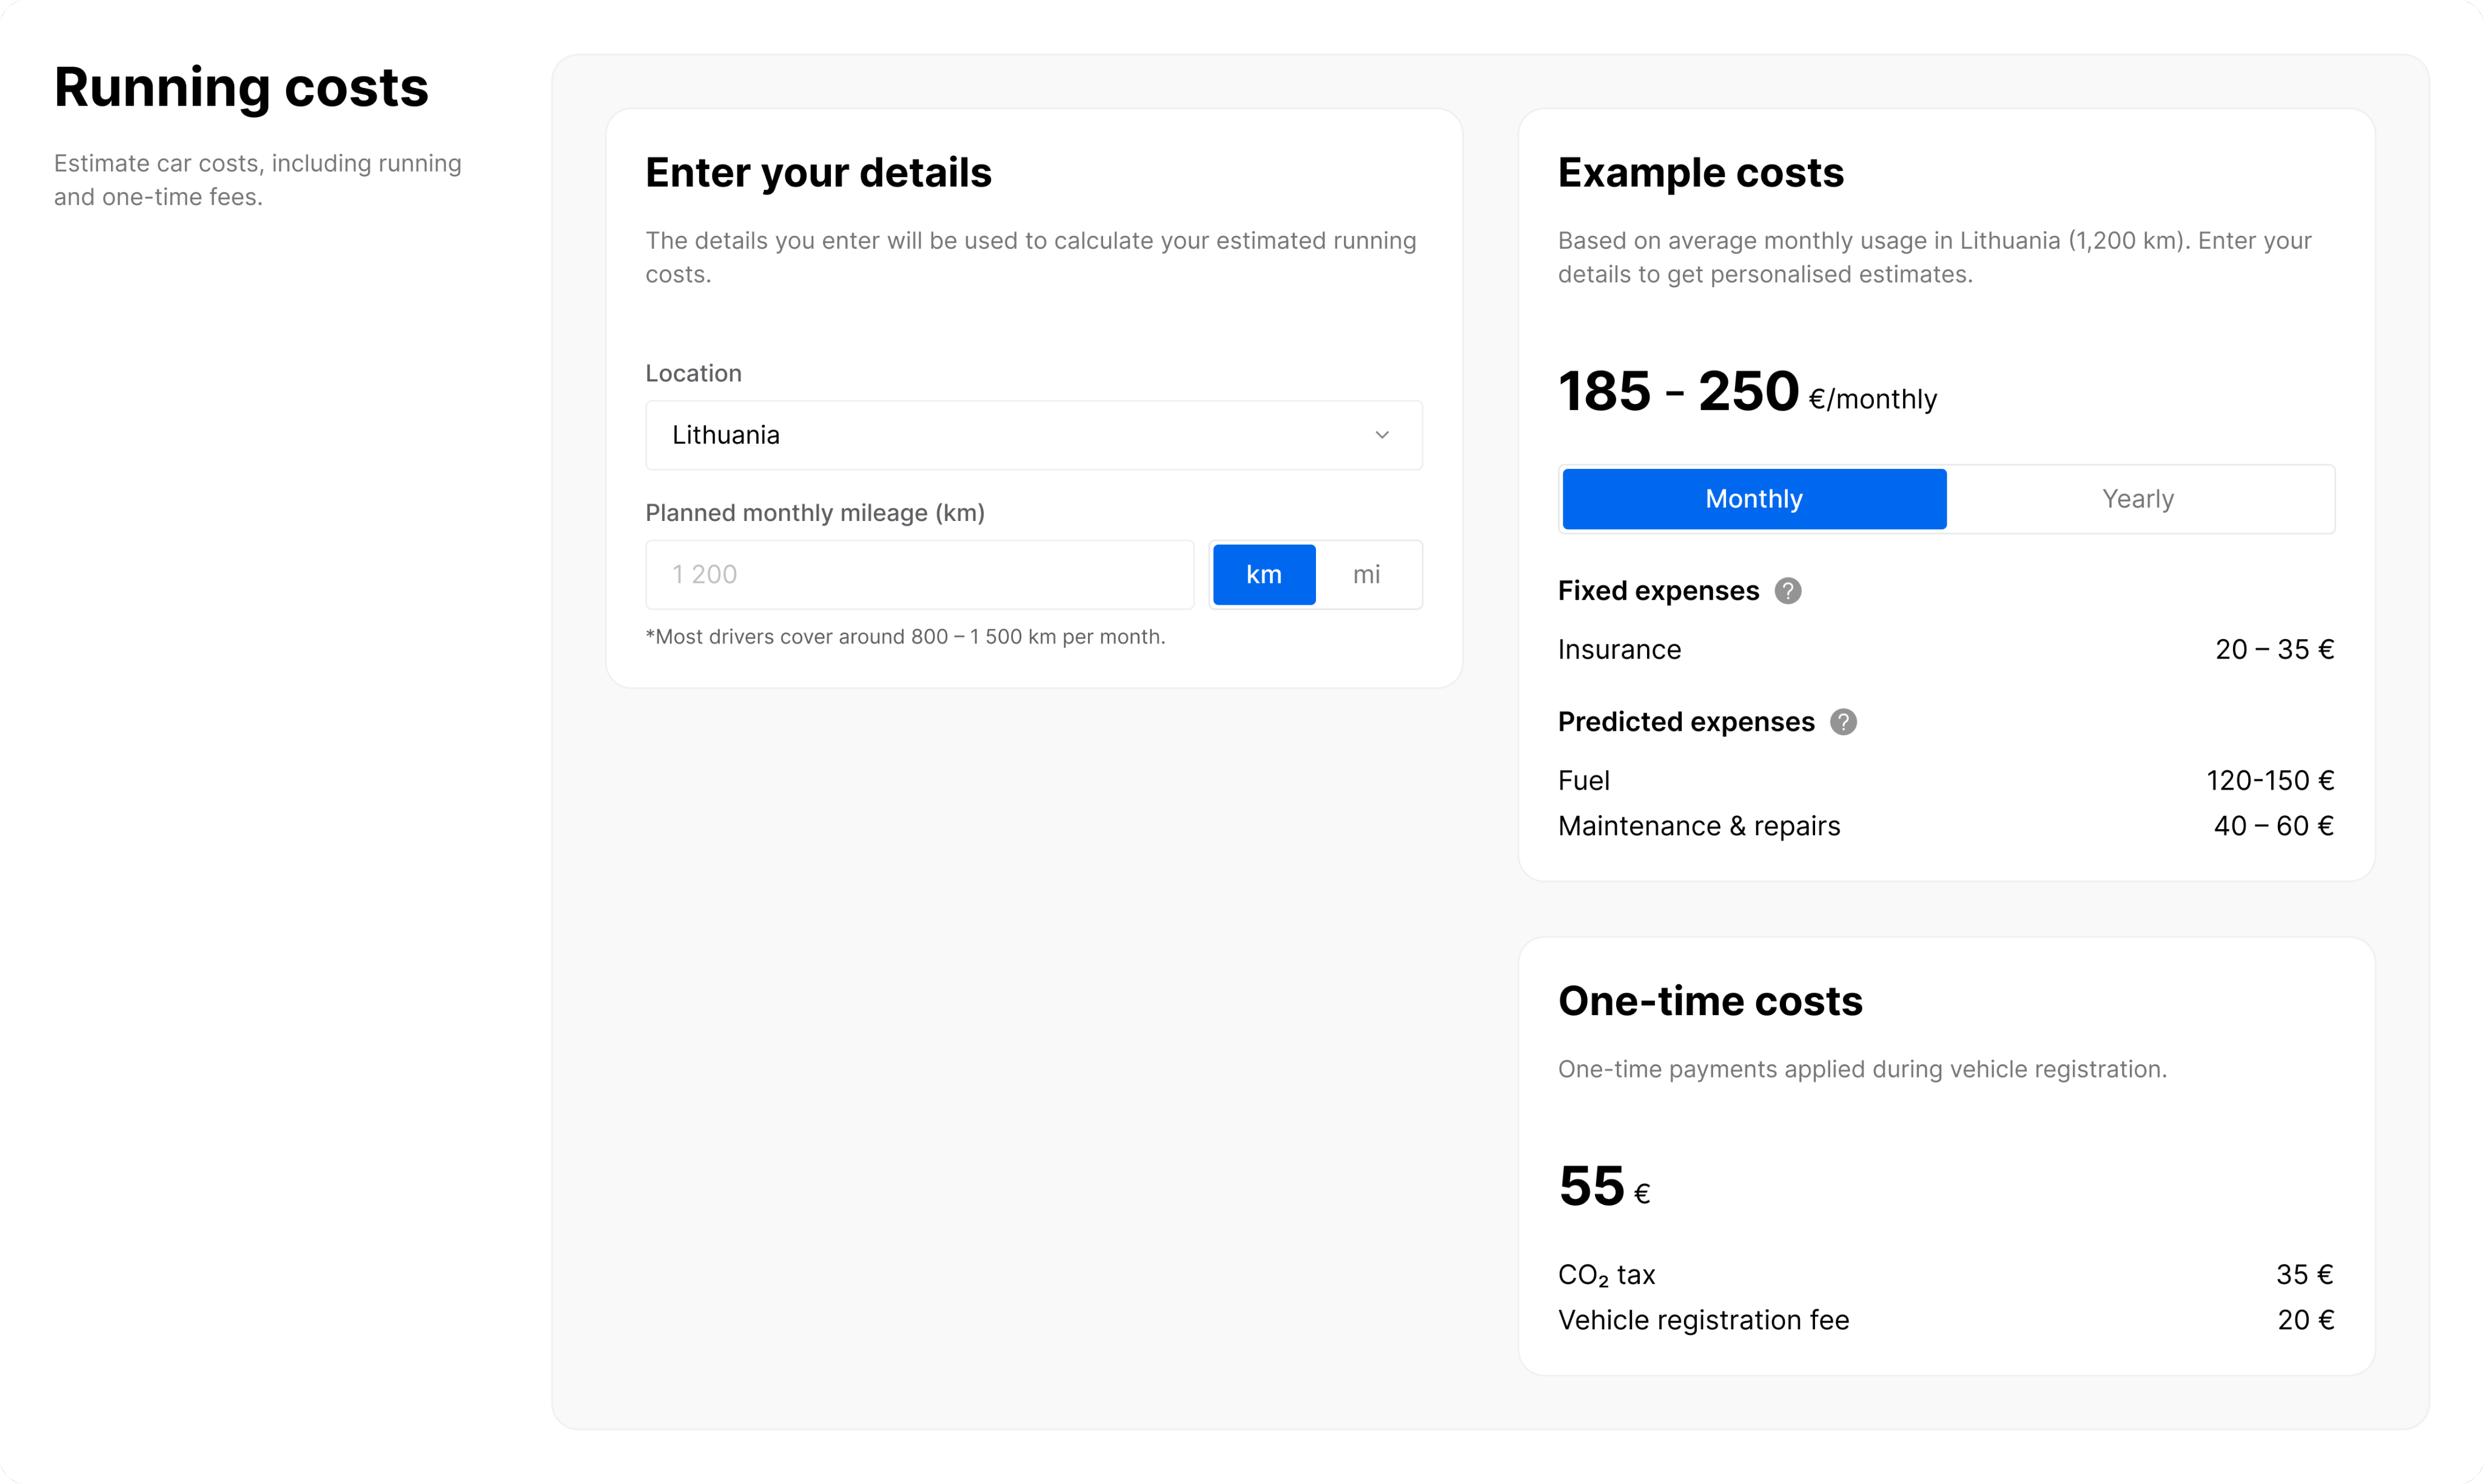This screenshot has width=2484, height=1484.
Task: Click the Enter your details heading
Action: [818, 173]
